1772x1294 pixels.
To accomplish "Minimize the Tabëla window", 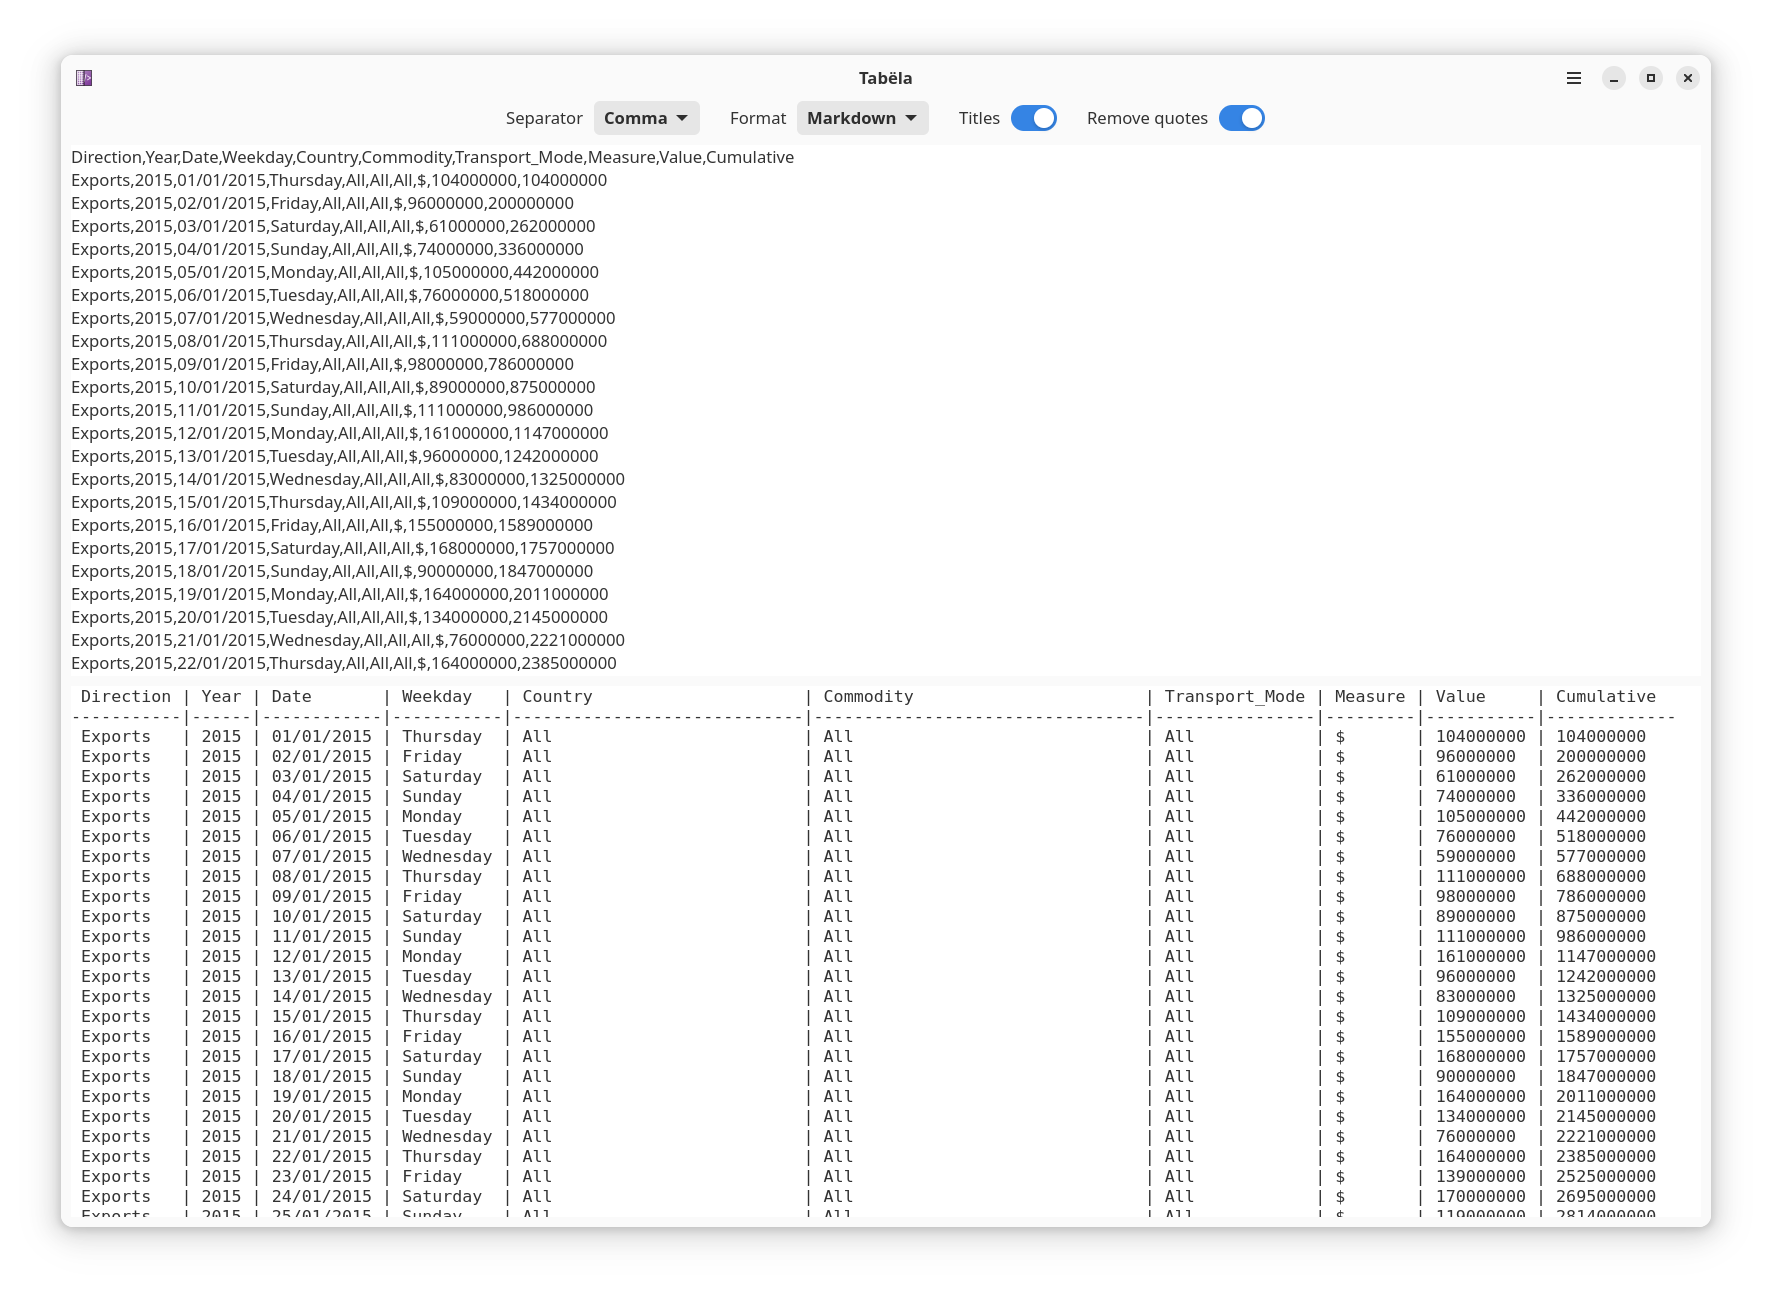I will (x=1613, y=78).
